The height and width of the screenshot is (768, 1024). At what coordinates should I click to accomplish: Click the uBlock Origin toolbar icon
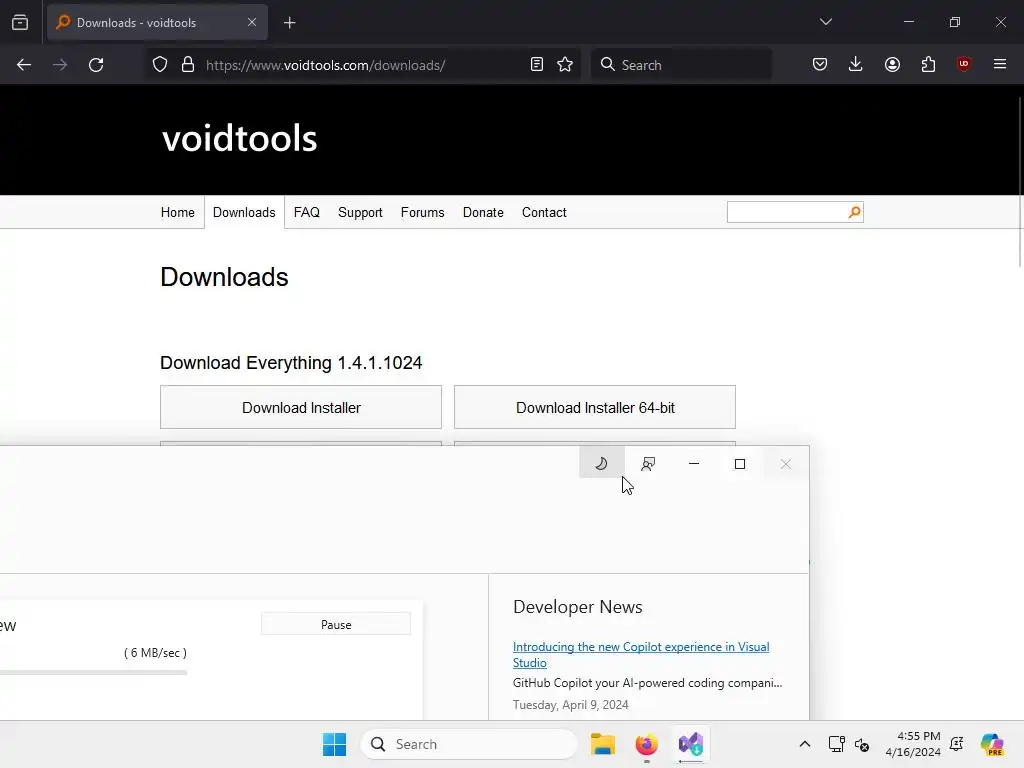[963, 65]
